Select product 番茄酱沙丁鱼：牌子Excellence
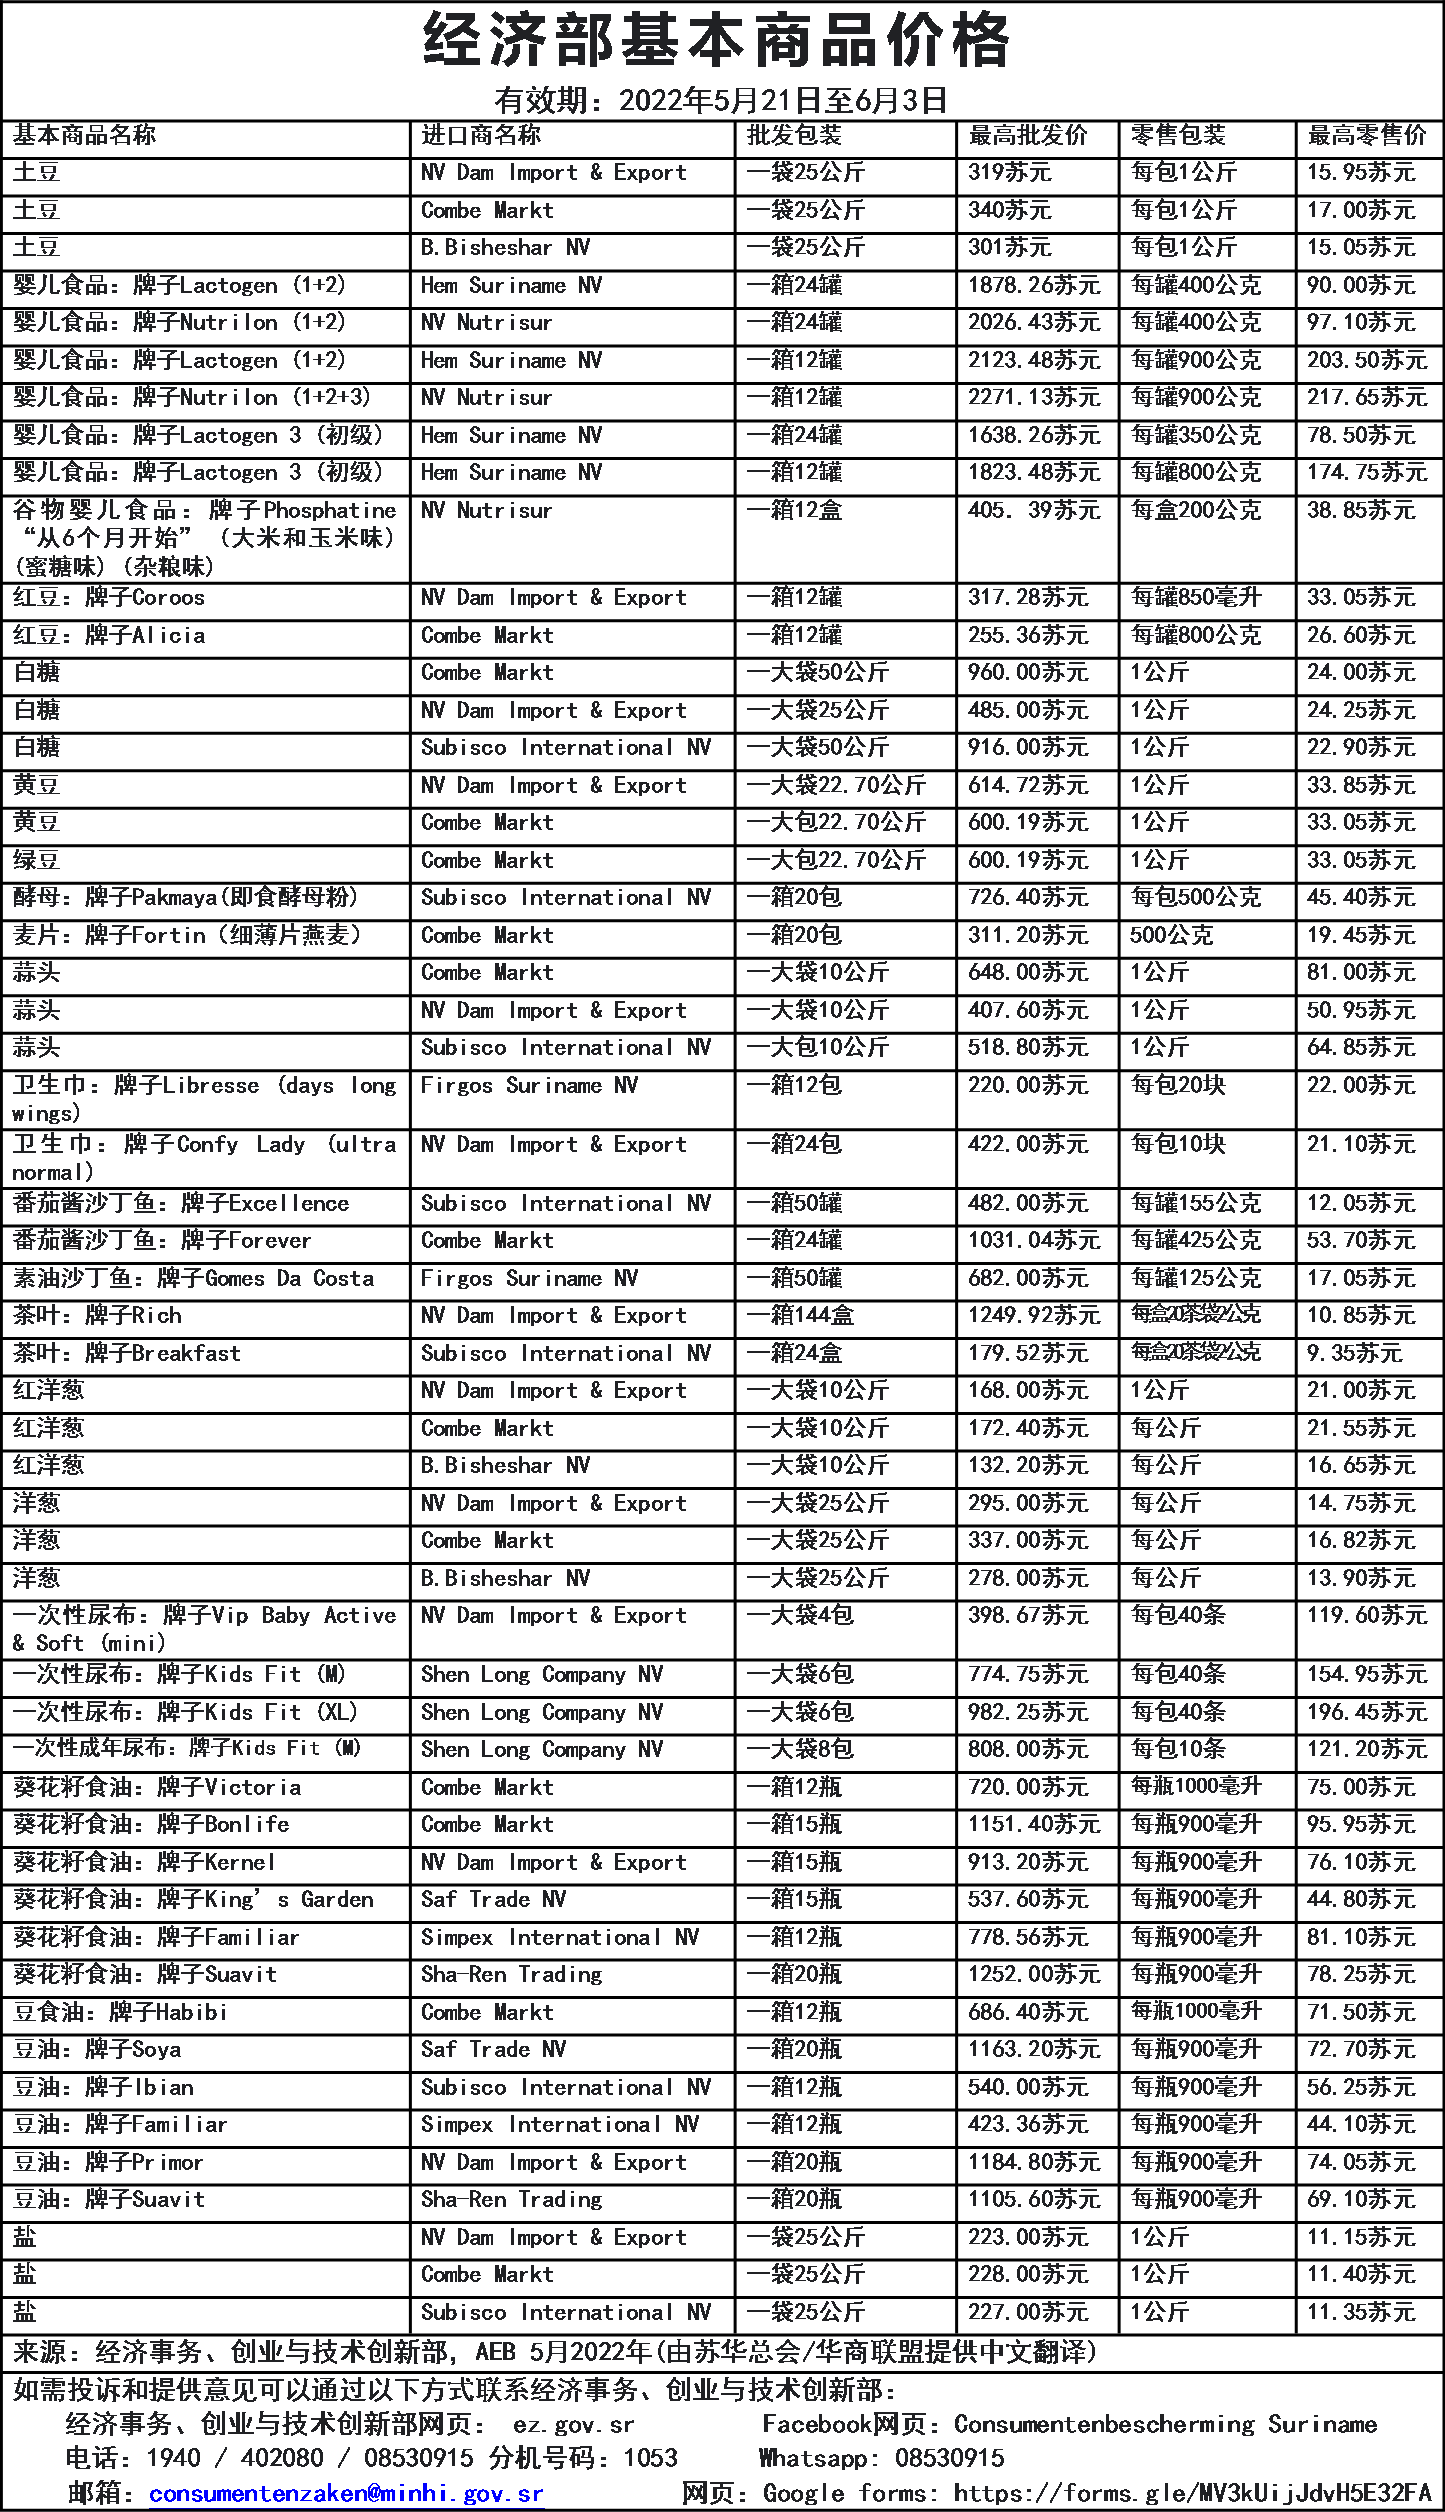 coord(181,1203)
